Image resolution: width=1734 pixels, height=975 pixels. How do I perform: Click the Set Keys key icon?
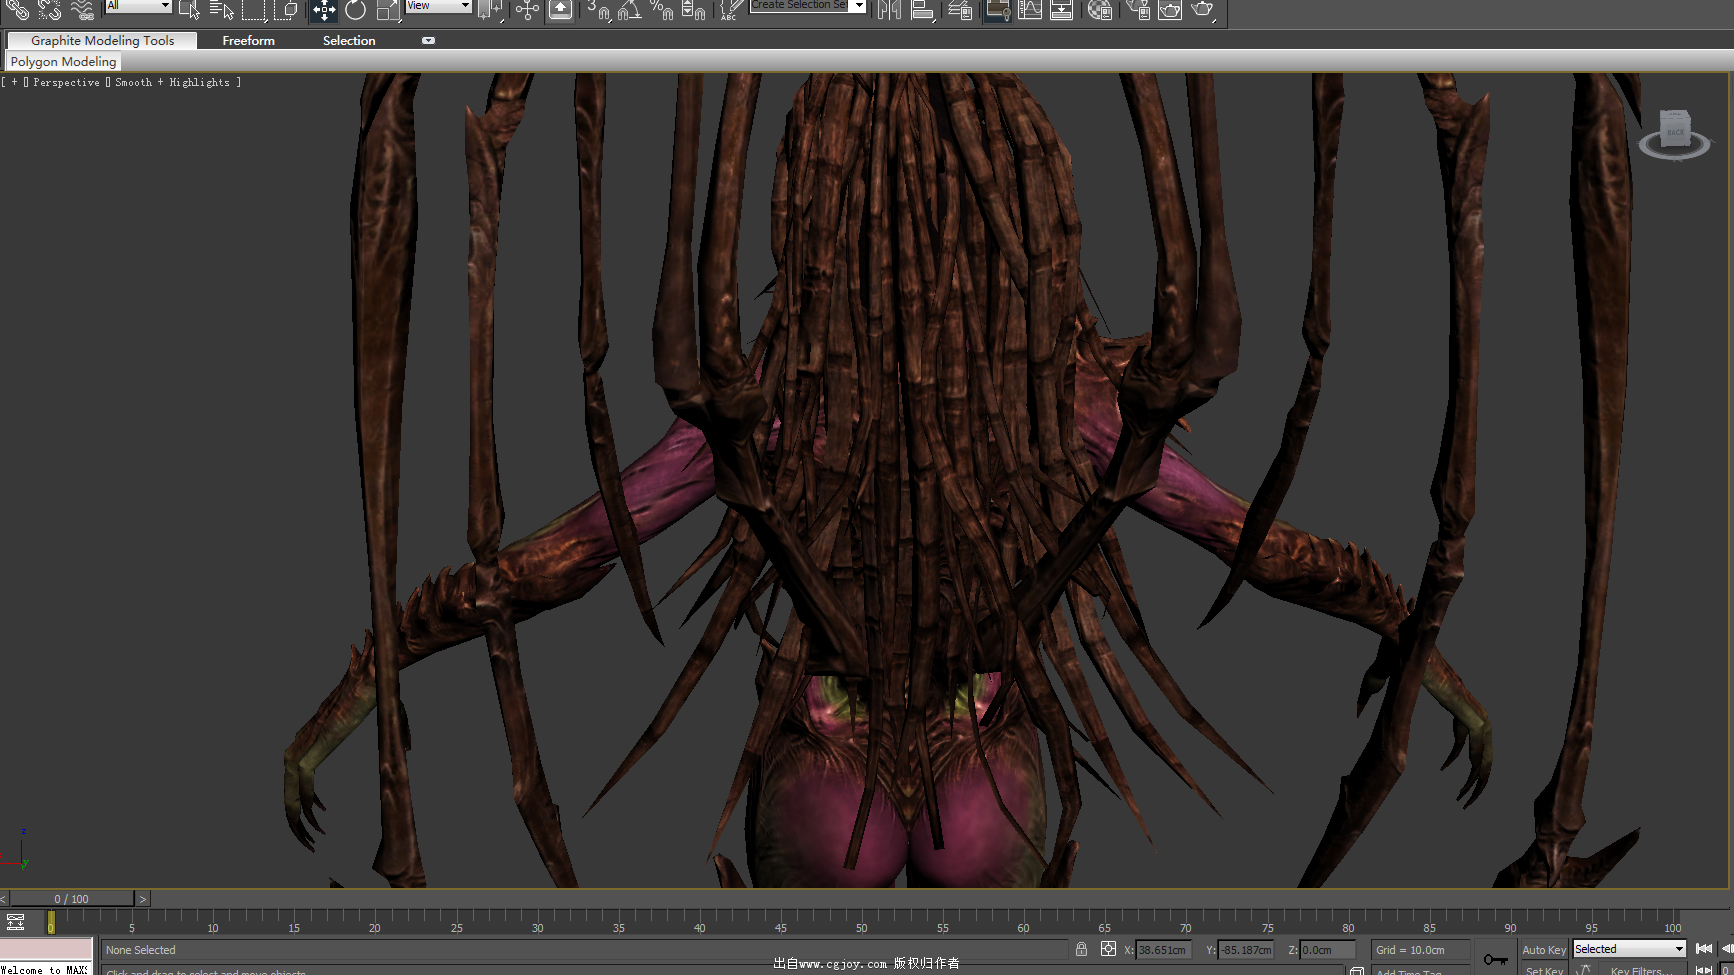[1496, 959]
